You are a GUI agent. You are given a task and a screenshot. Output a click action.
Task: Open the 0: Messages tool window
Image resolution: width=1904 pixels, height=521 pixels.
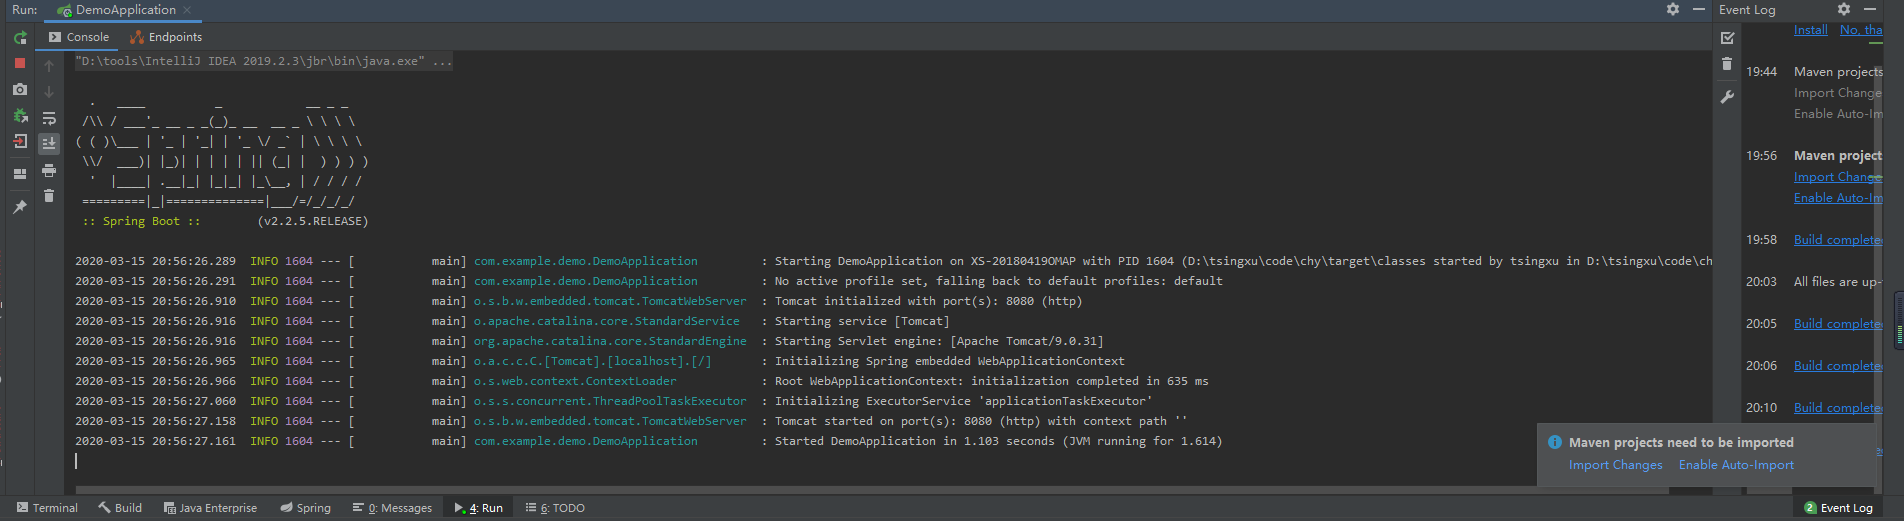[x=392, y=508]
